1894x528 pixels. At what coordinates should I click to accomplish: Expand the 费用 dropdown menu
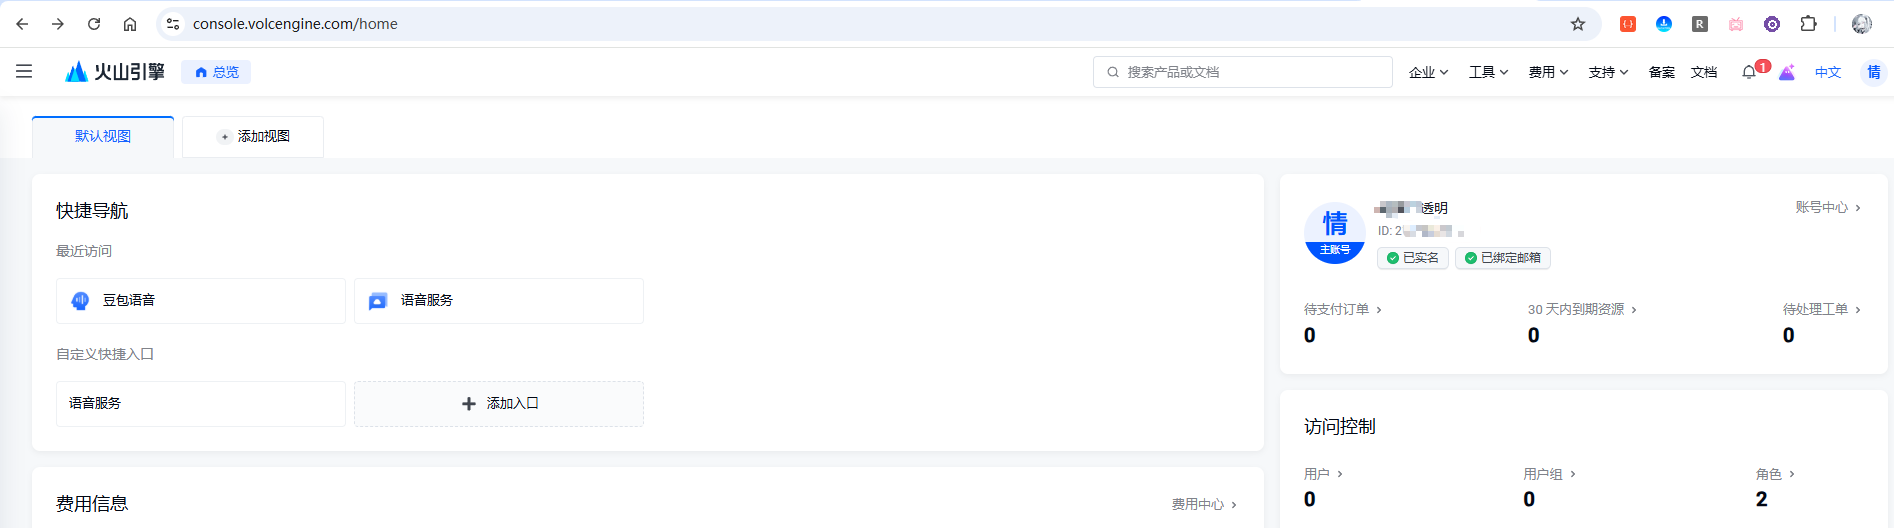pyautogui.click(x=1548, y=72)
